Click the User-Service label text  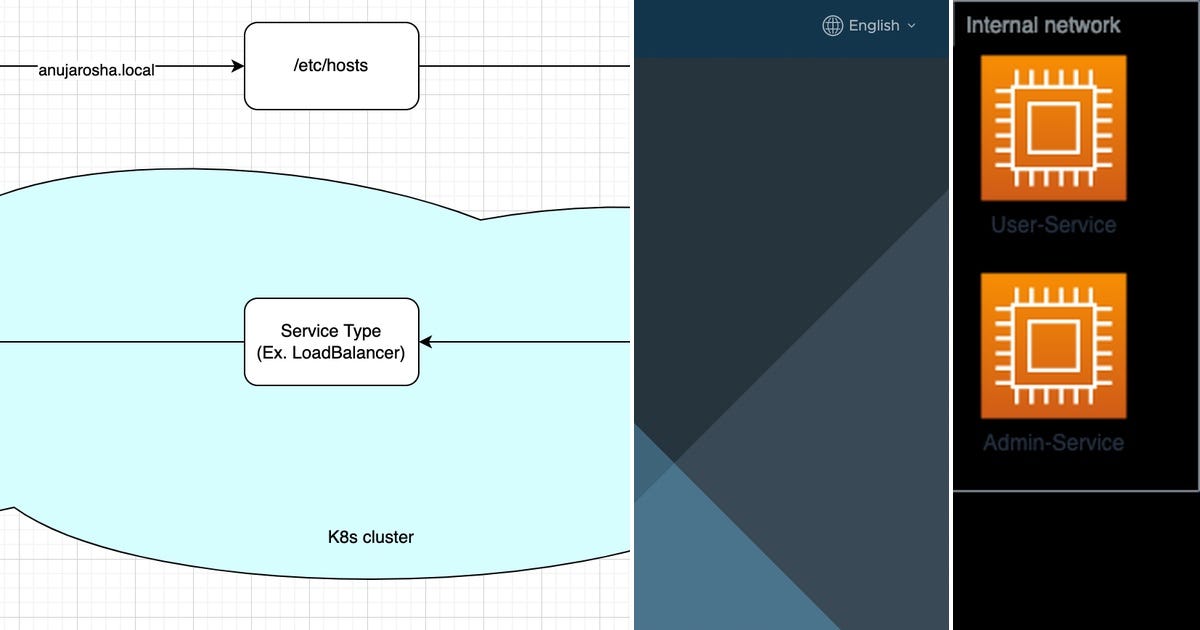click(1053, 225)
